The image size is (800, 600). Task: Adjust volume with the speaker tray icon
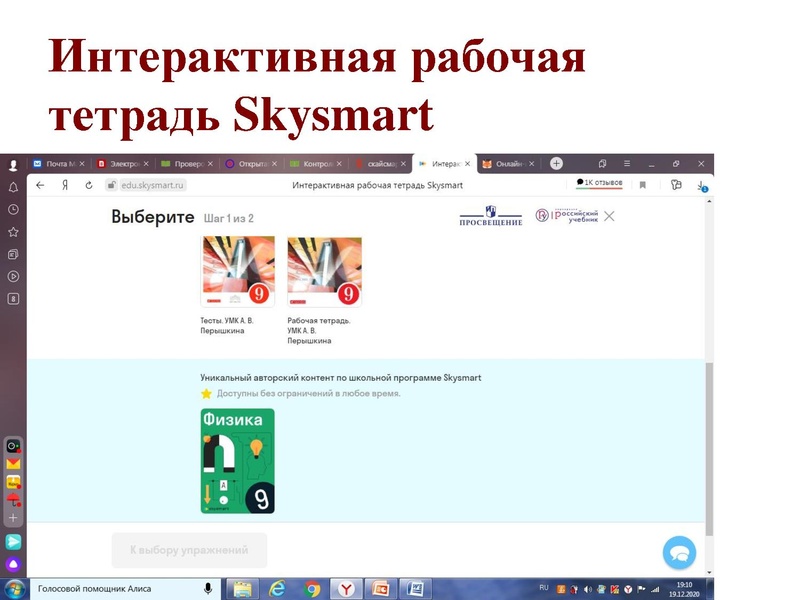[587, 588]
